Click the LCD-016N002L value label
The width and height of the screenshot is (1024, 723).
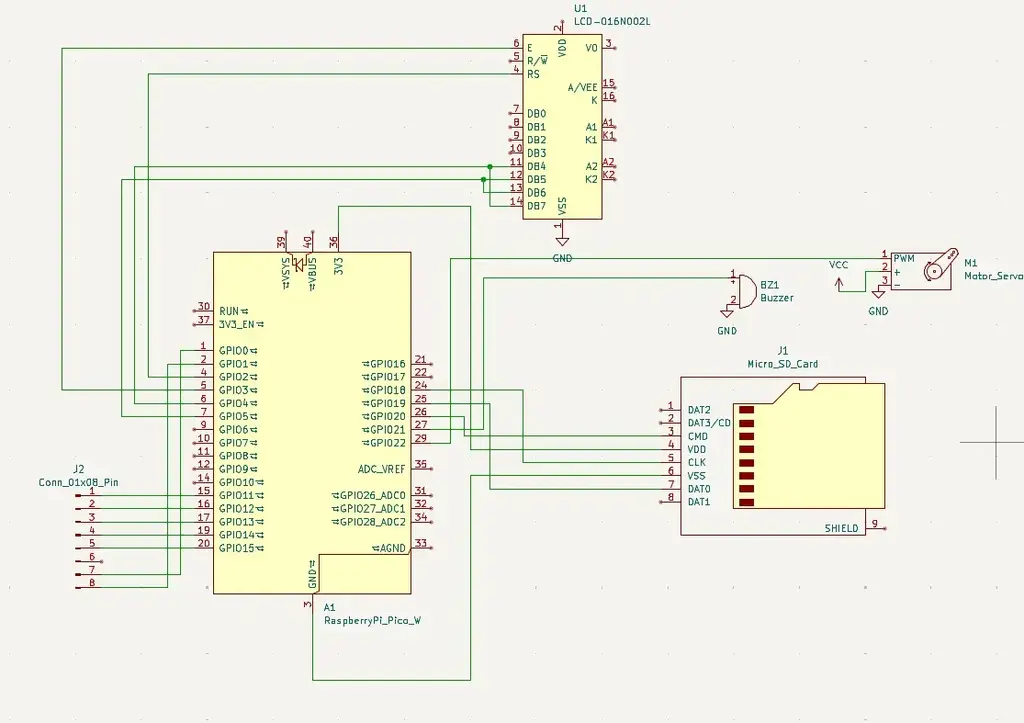point(612,22)
